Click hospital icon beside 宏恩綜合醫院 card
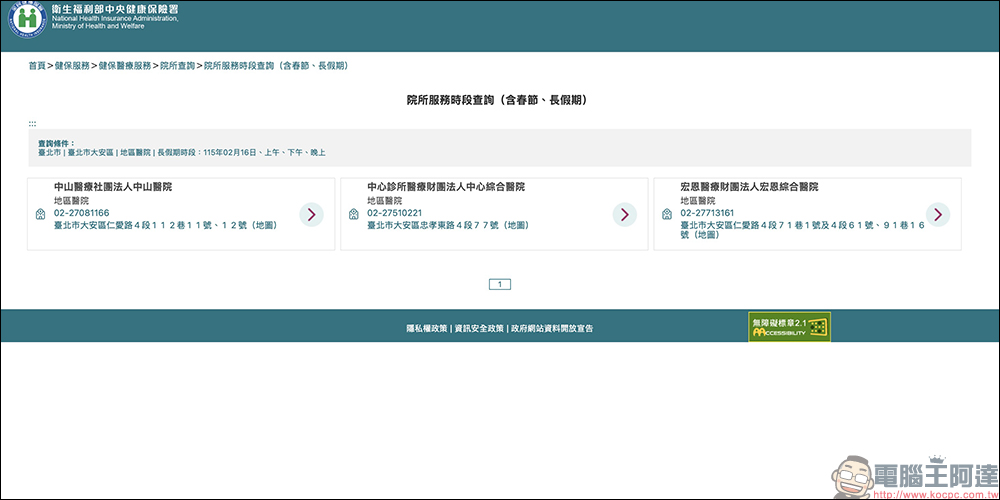This screenshot has height=500, width=1000. pos(666,214)
